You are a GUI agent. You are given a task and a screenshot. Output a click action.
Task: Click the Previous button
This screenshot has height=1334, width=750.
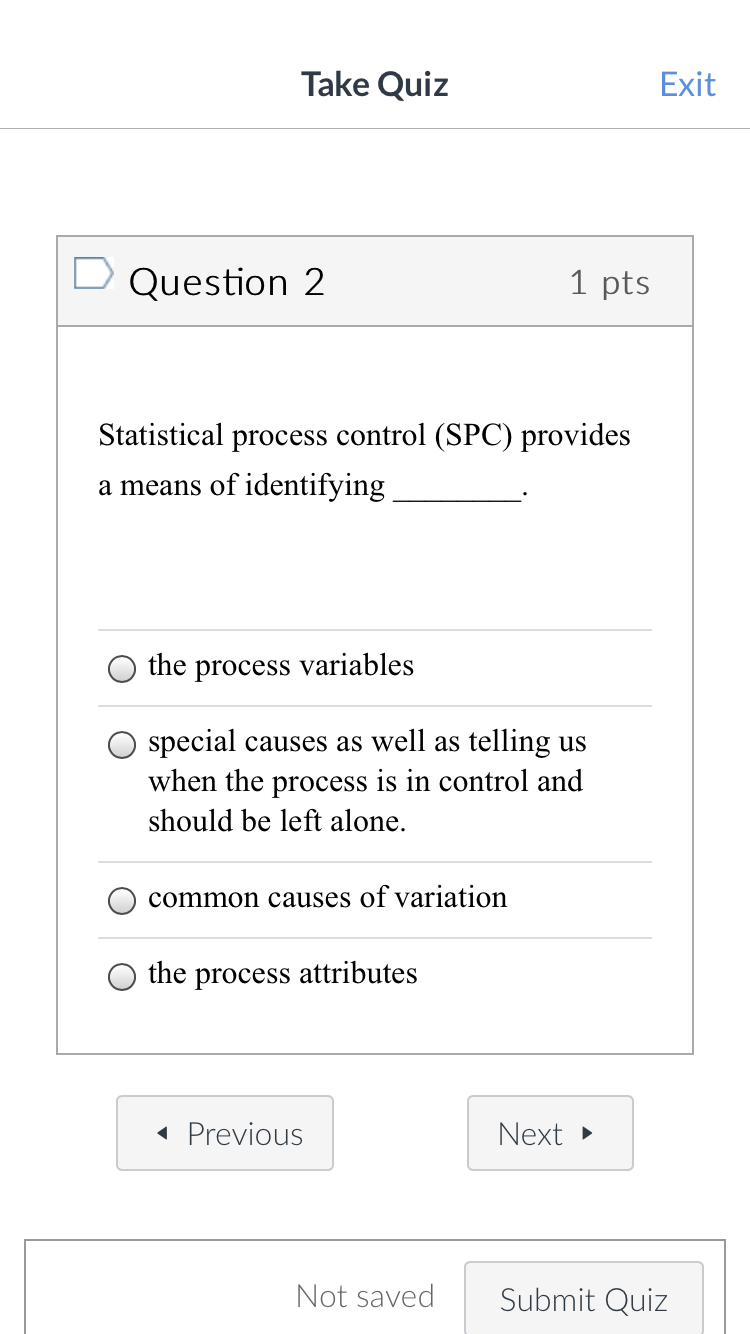[224, 1132]
